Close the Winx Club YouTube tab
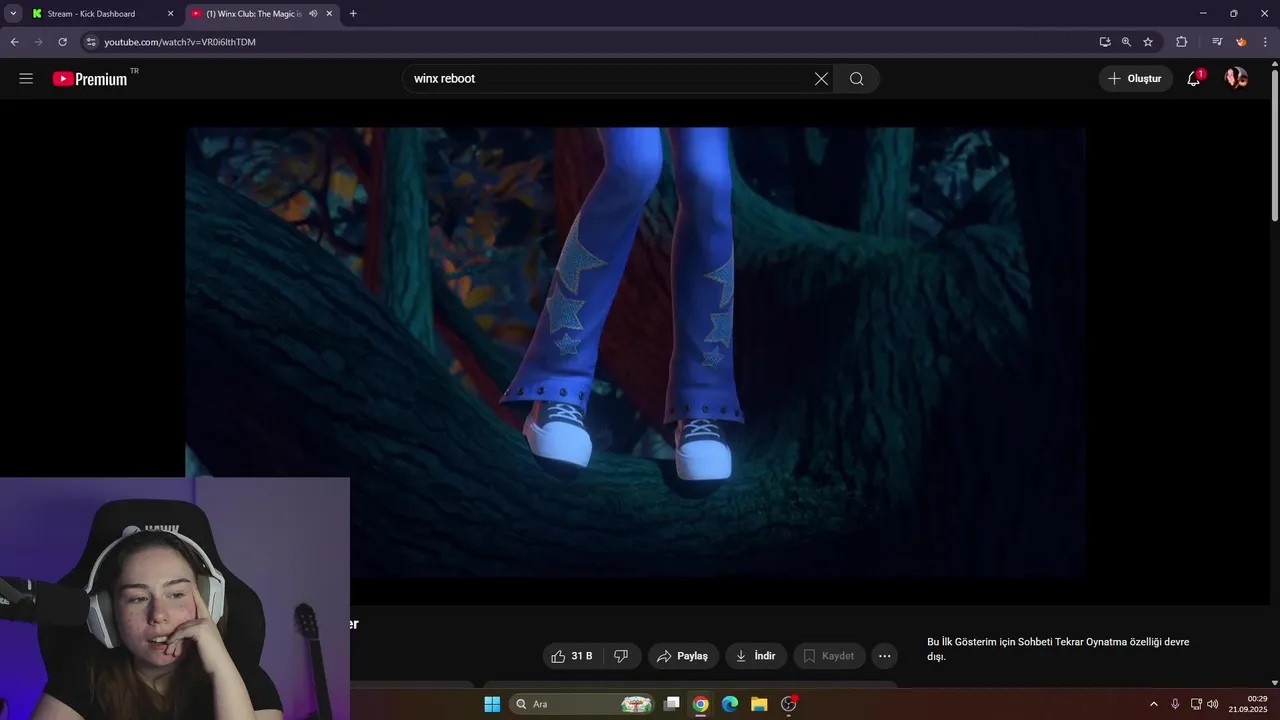Image resolution: width=1280 pixels, height=720 pixels. [329, 14]
